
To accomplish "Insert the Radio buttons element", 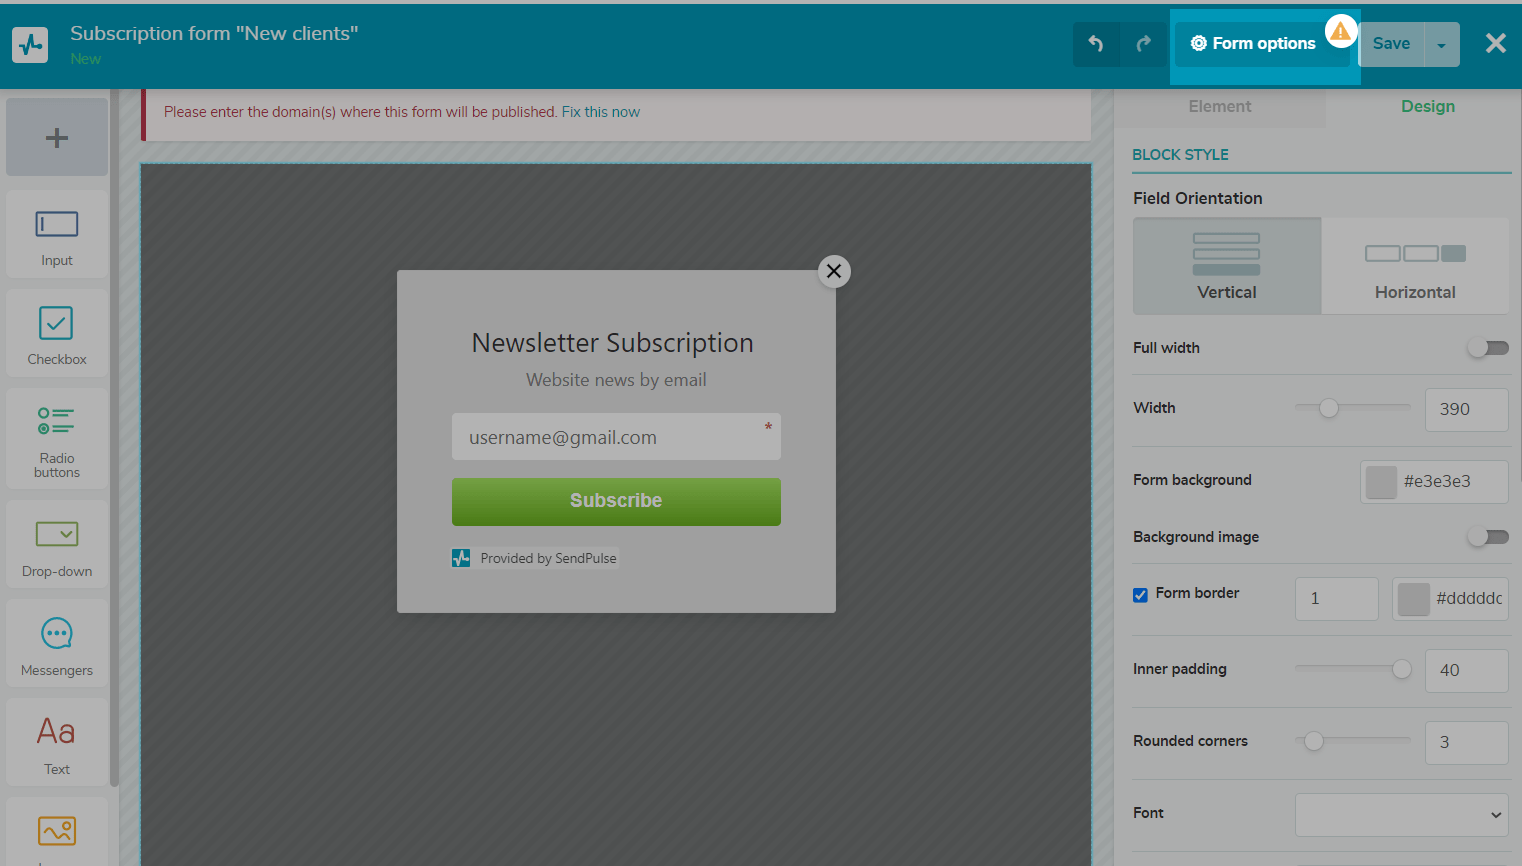I will (57, 438).
